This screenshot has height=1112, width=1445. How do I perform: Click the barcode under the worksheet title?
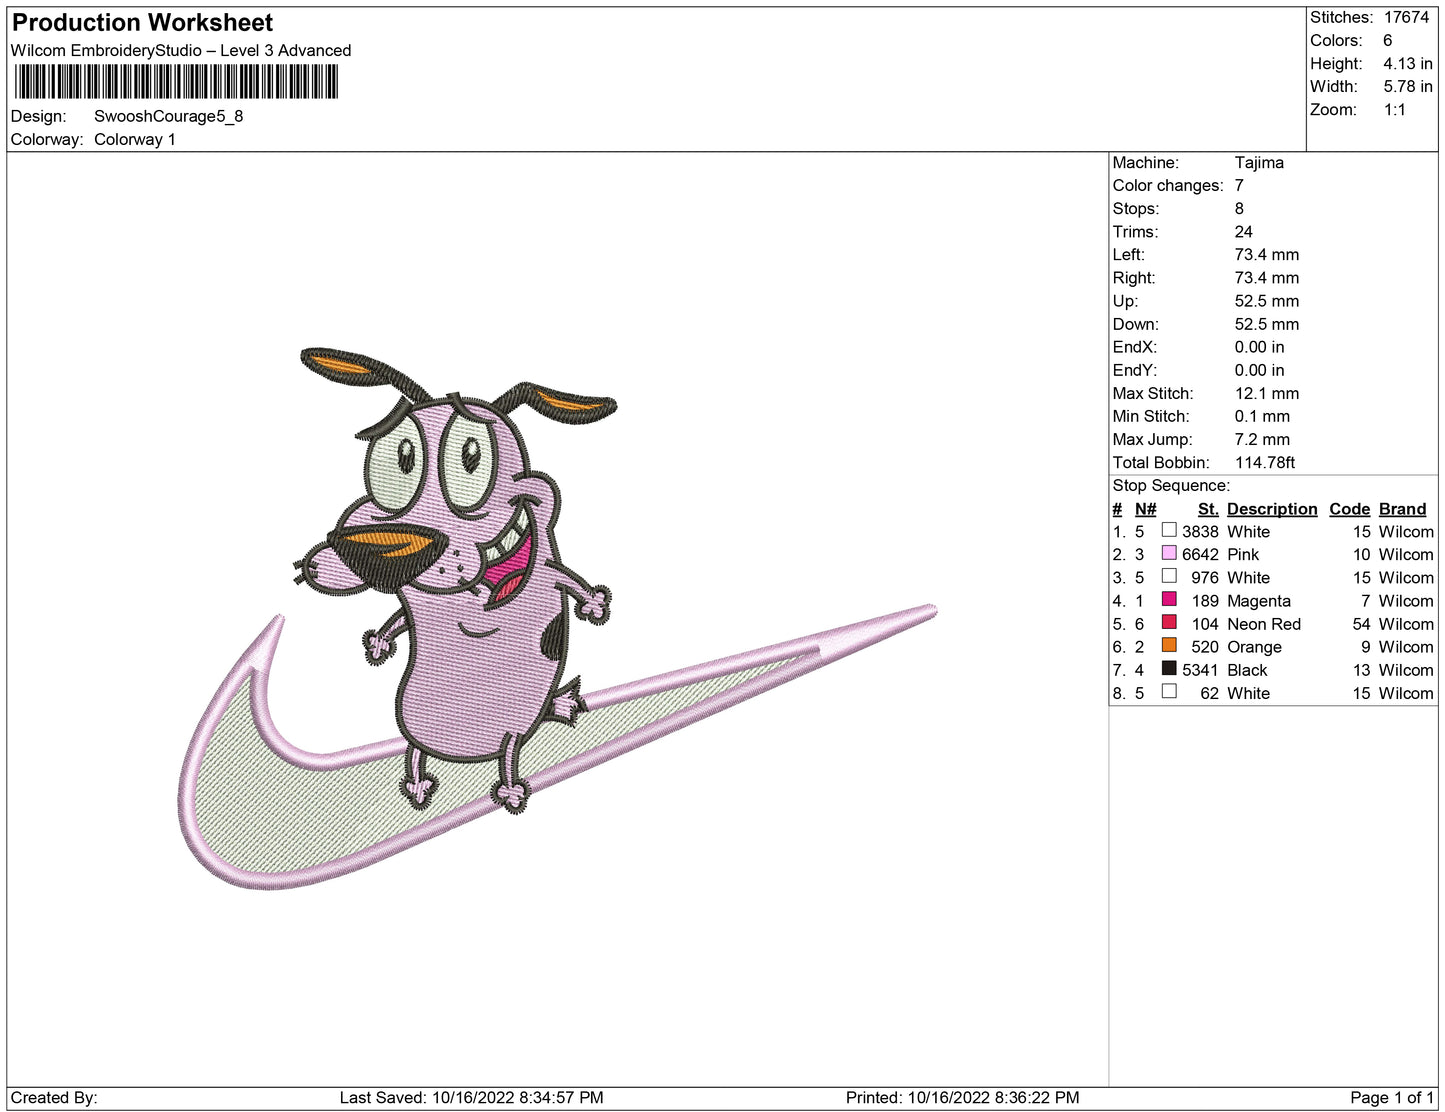pos(176,82)
